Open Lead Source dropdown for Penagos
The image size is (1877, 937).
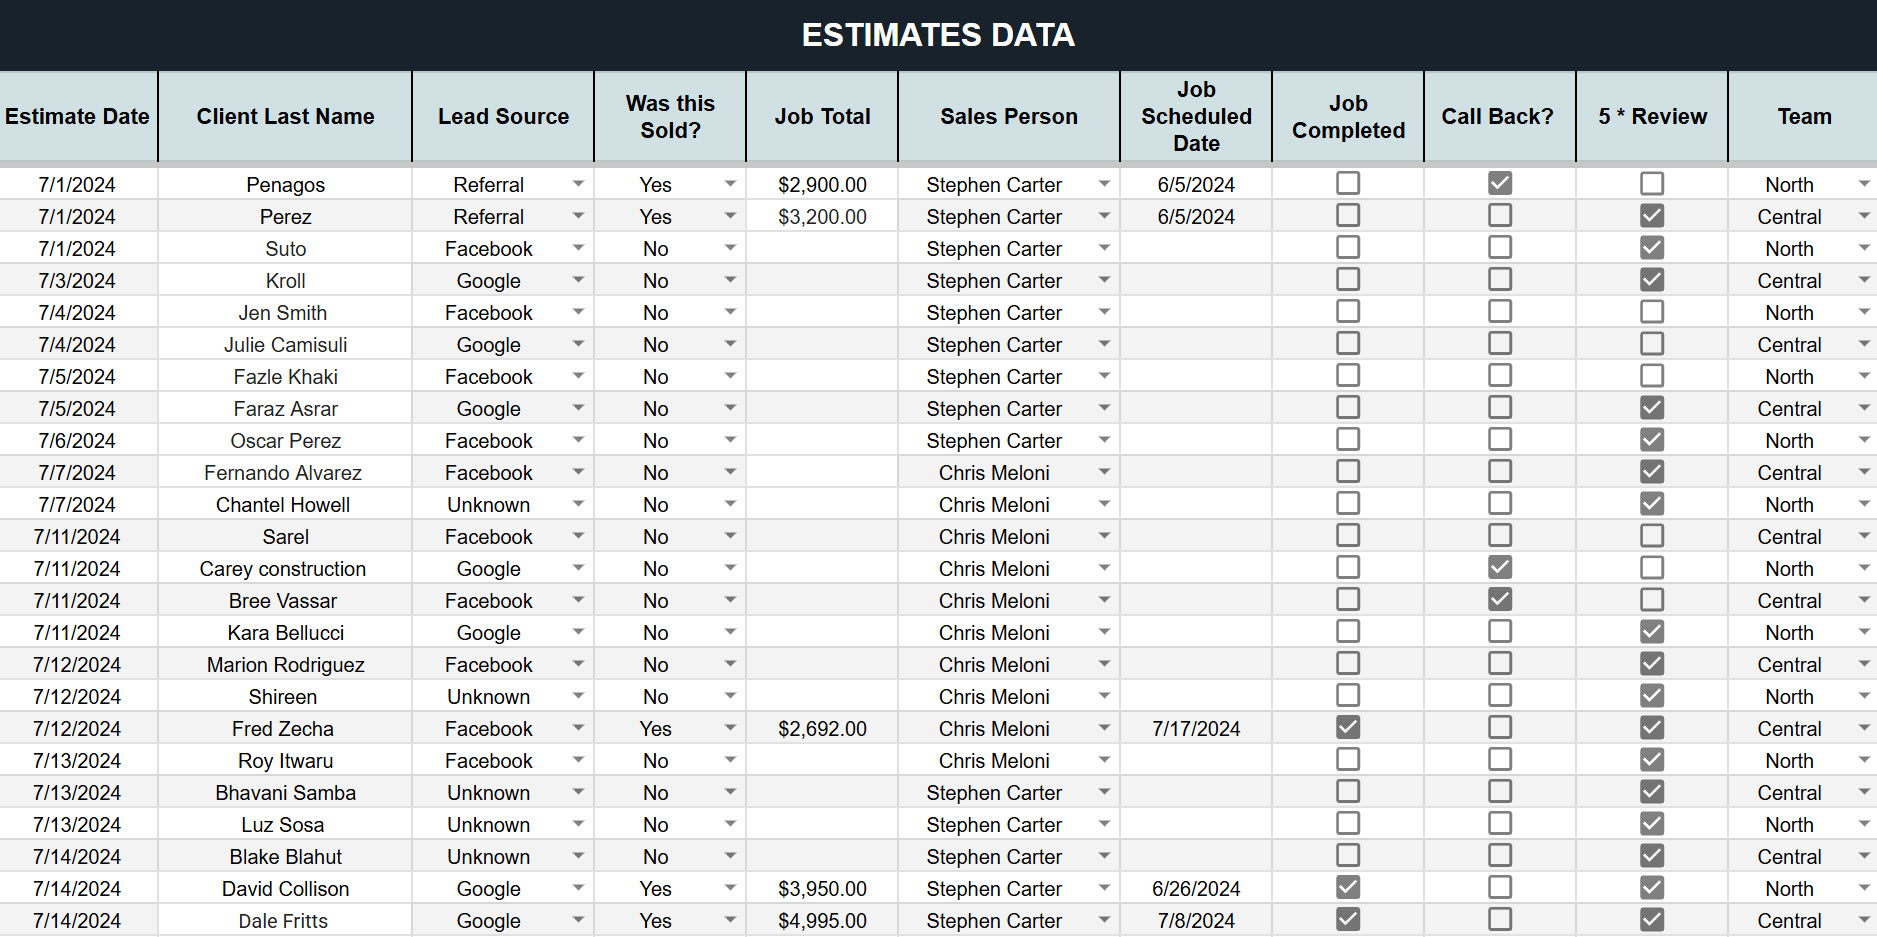click(578, 184)
